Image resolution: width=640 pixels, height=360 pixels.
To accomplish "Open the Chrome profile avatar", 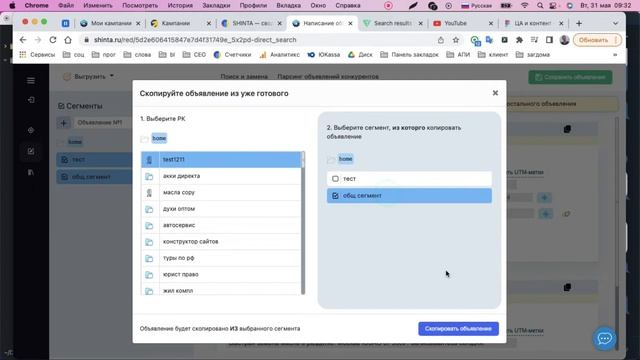I will pyautogui.click(x=564, y=40).
